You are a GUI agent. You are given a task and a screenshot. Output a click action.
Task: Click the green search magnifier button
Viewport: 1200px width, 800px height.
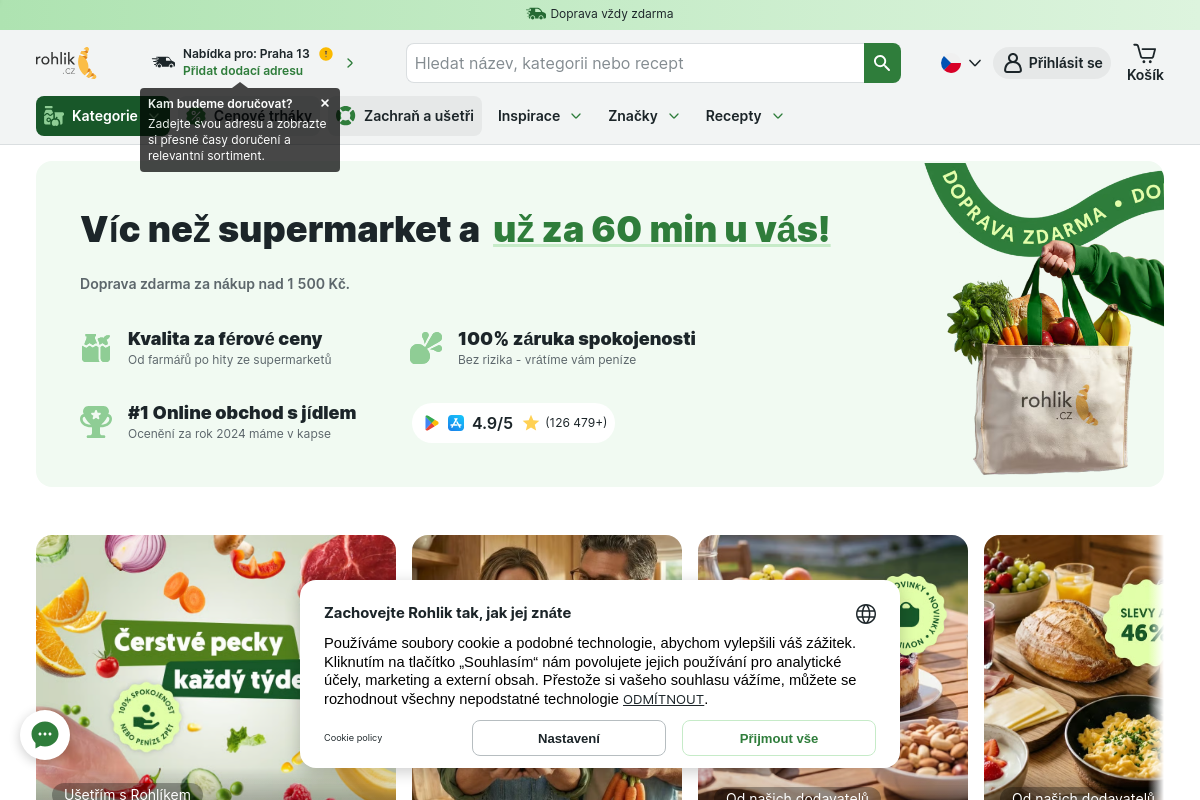(882, 63)
